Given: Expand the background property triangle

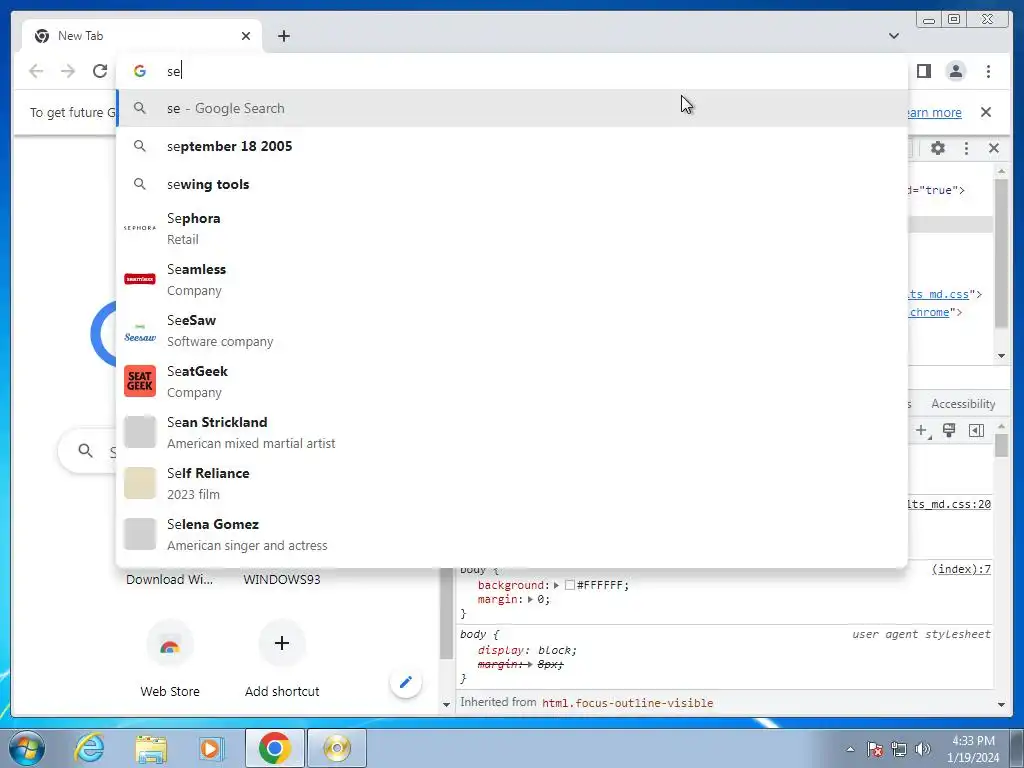Looking at the screenshot, I should pyautogui.click(x=556, y=585).
